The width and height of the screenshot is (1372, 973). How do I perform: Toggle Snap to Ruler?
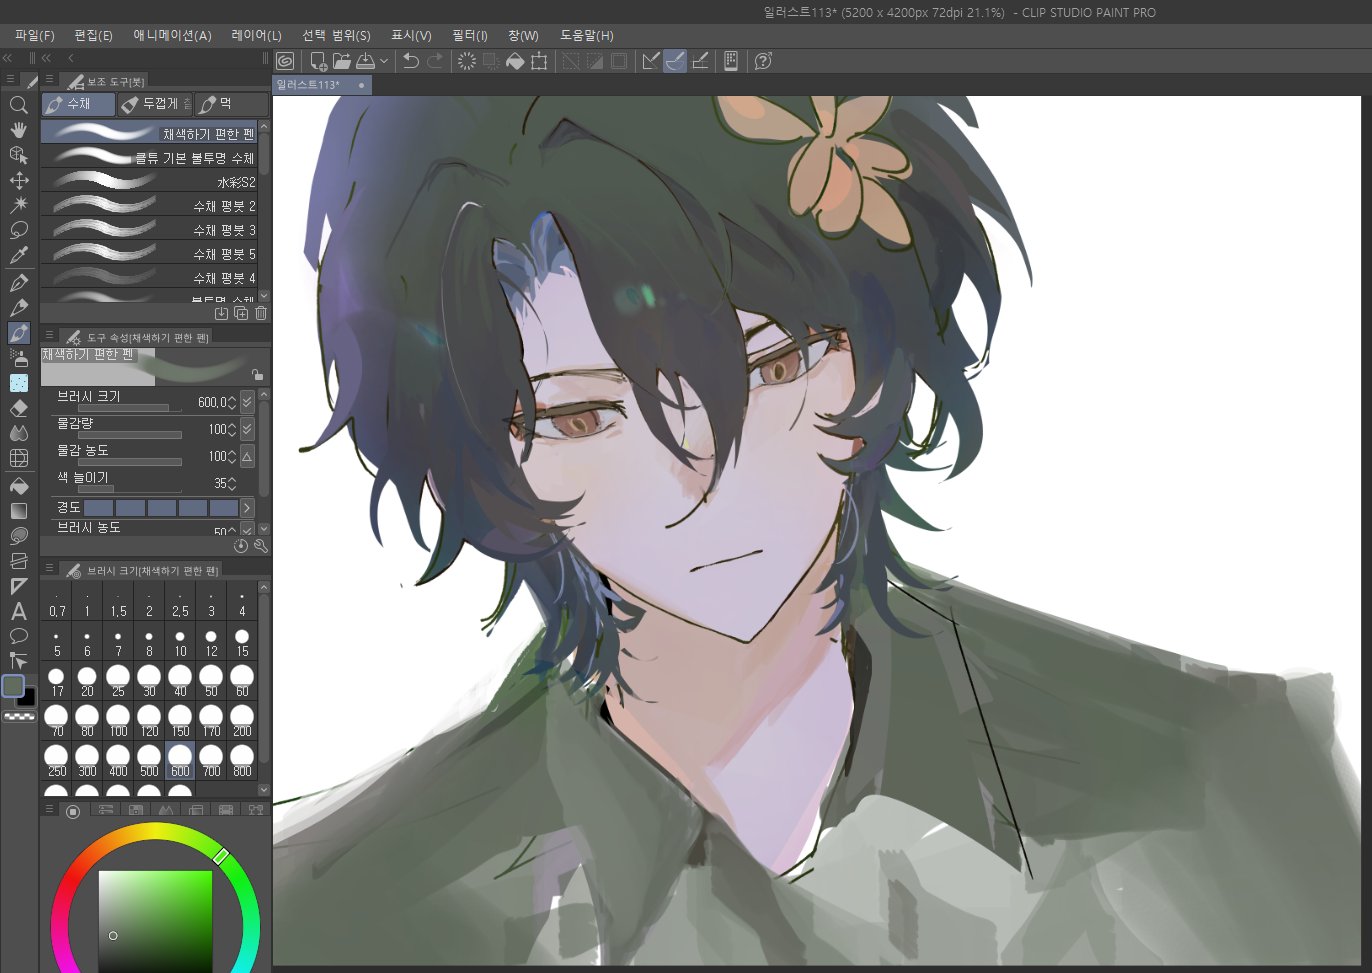651,61
